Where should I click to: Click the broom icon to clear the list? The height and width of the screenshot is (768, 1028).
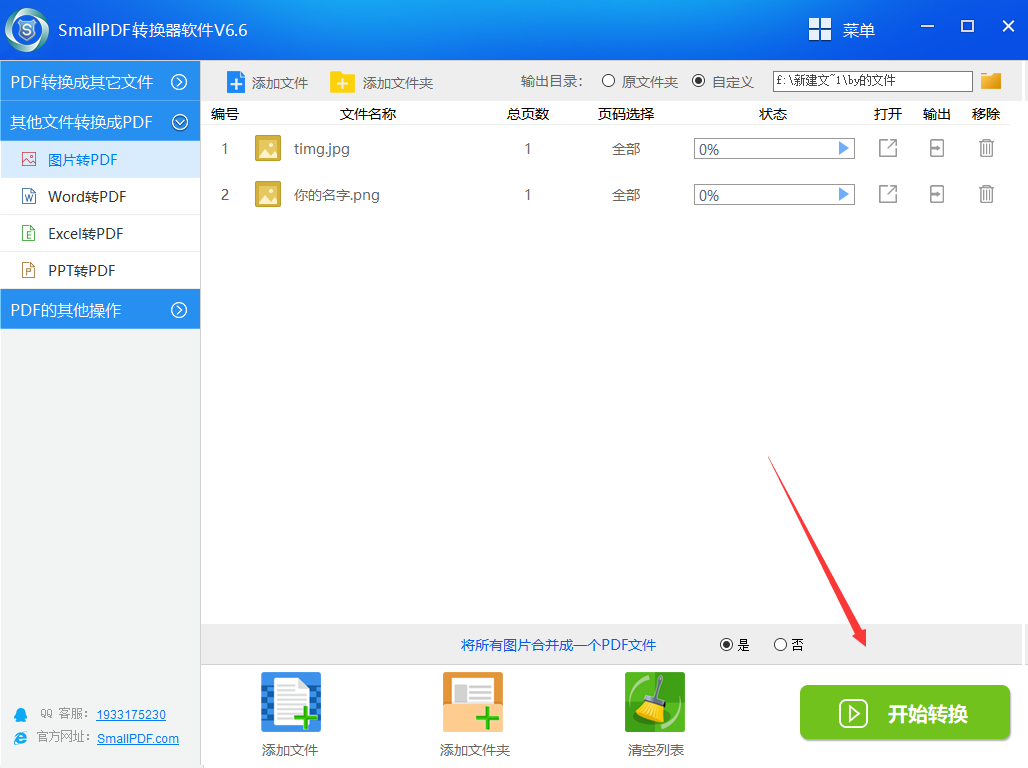tap(654, 702)
